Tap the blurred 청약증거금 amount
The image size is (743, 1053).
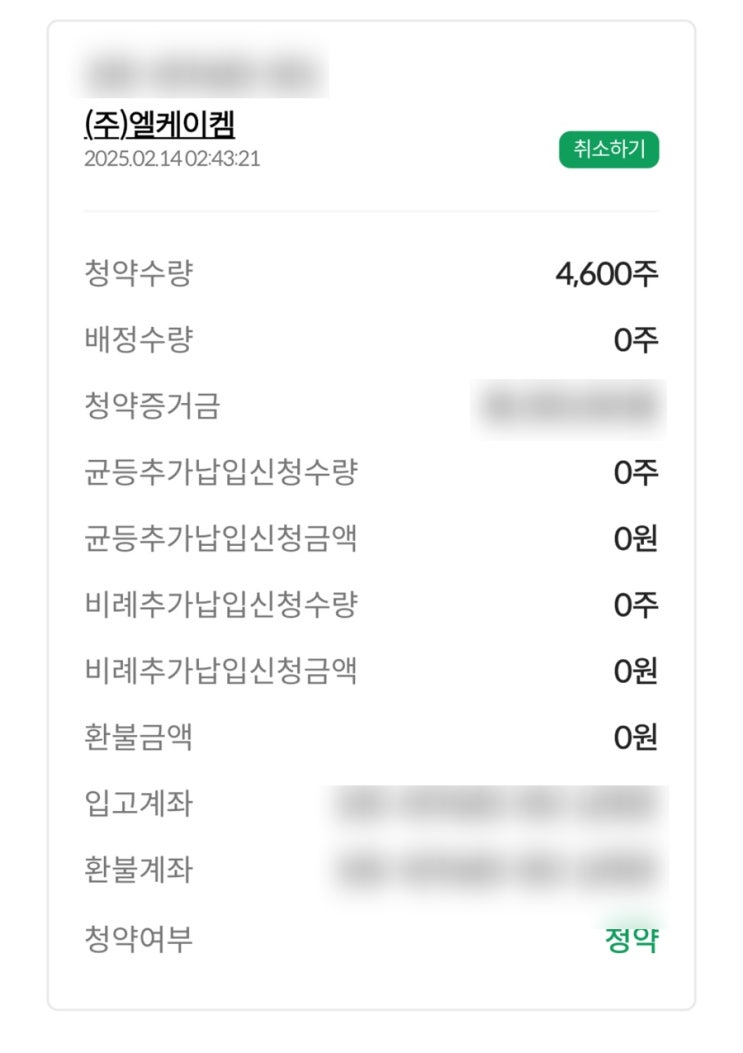pyautogui.click(x=570, y=406)
